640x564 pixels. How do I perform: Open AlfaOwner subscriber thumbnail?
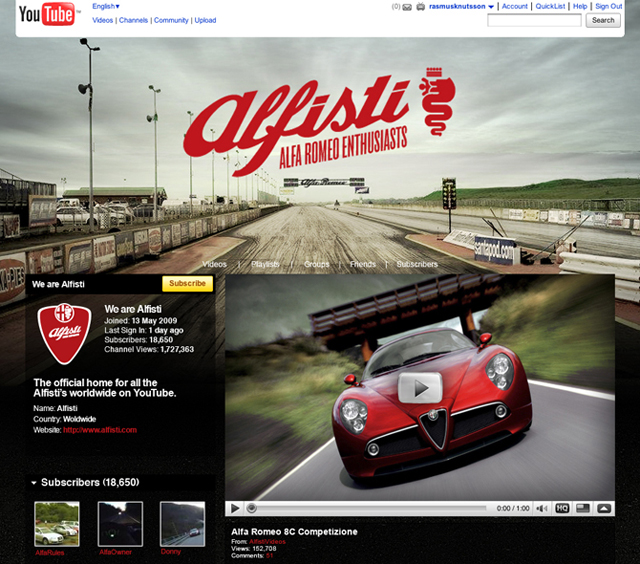120,524
